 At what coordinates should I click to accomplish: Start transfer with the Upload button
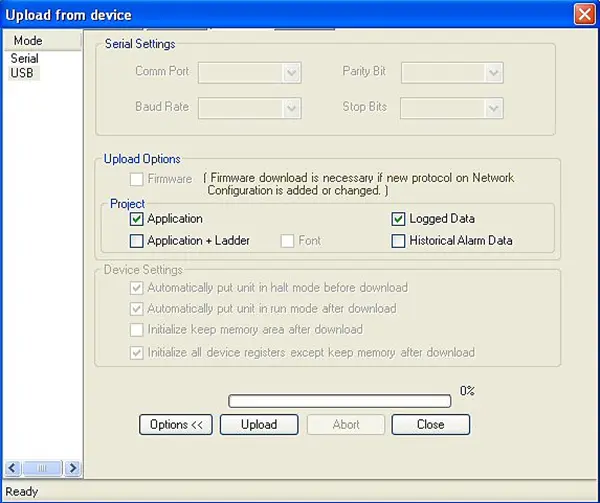pos(259,425)
